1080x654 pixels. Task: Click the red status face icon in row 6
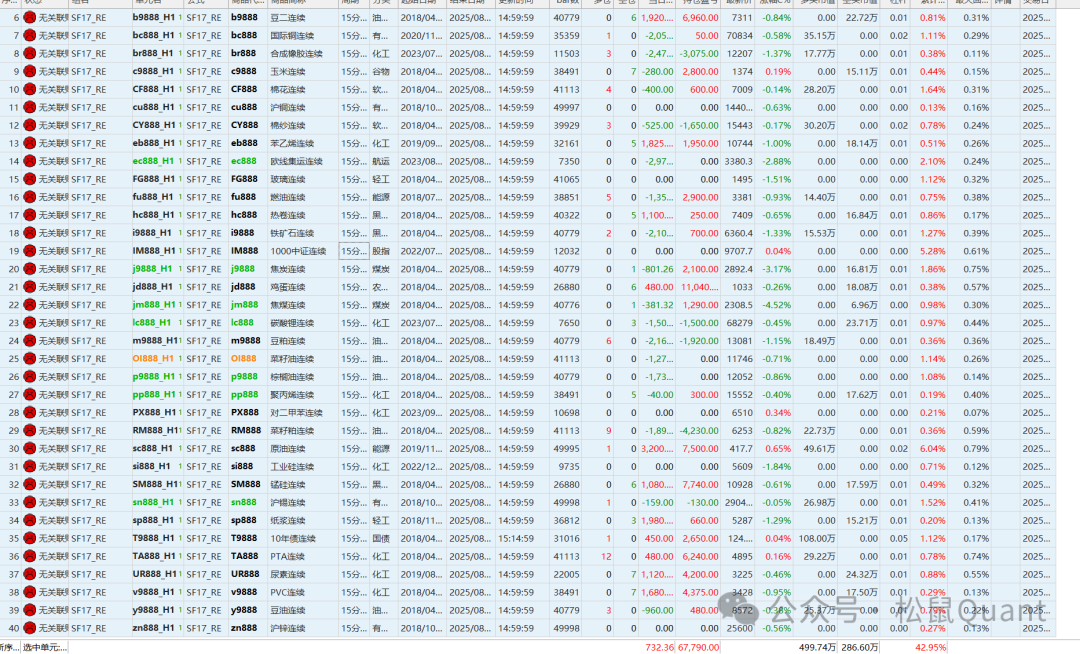29,18
